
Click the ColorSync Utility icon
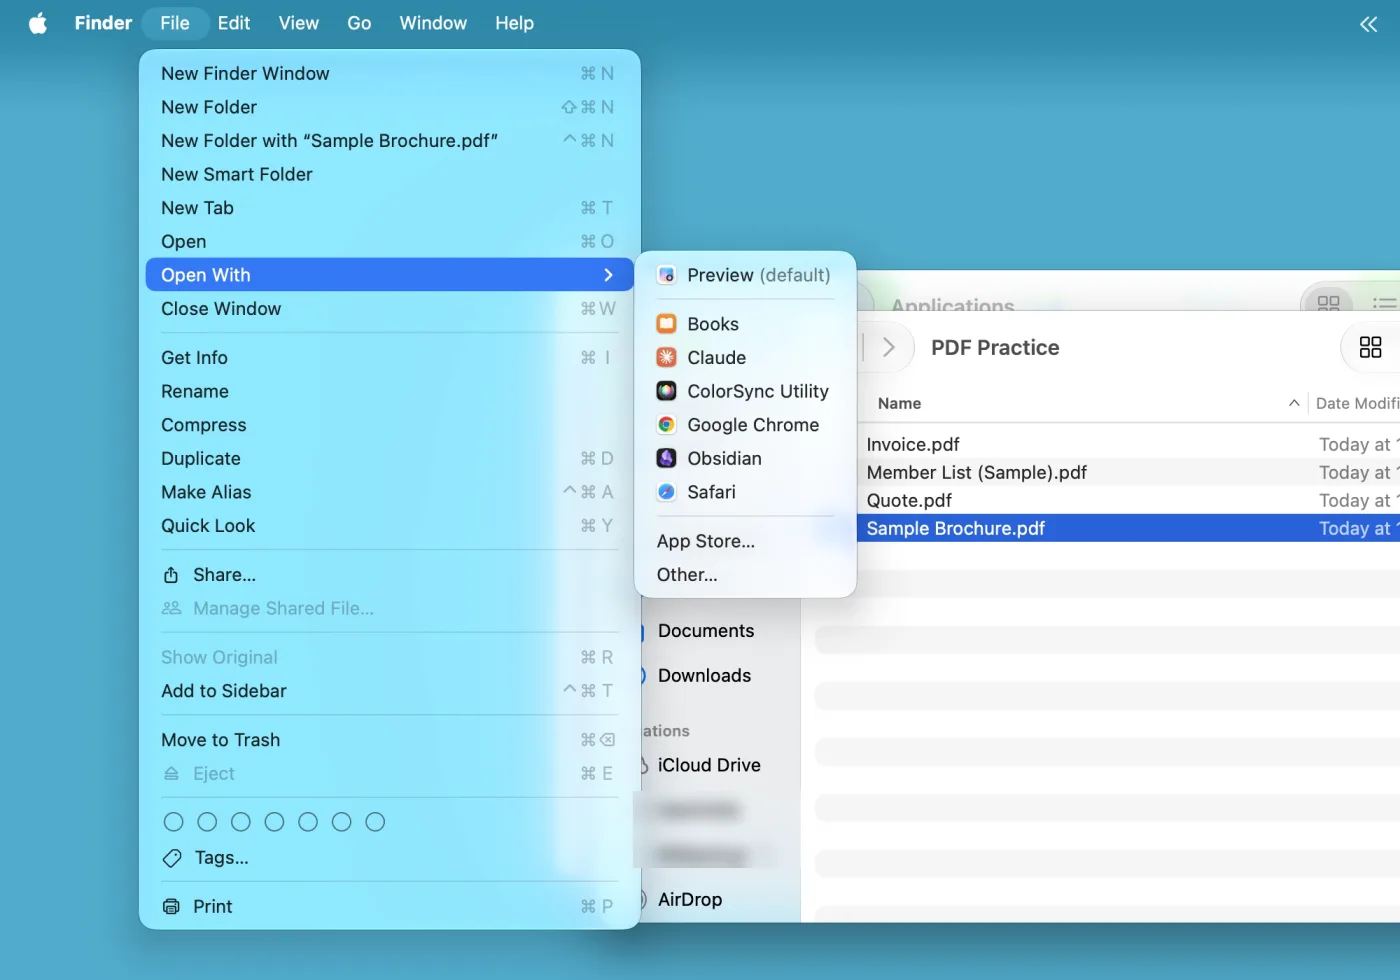(666, 391)
